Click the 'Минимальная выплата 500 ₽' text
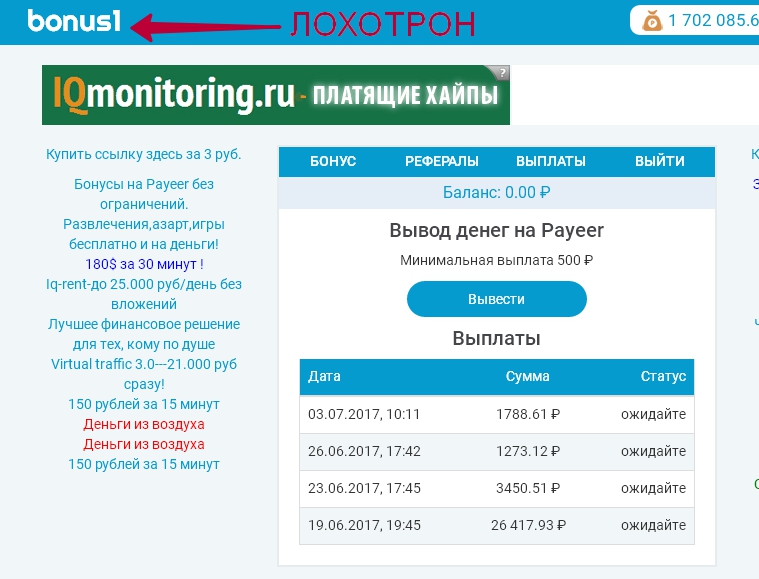Viewport: 759px width, 579px height. (x=497, y=260)
